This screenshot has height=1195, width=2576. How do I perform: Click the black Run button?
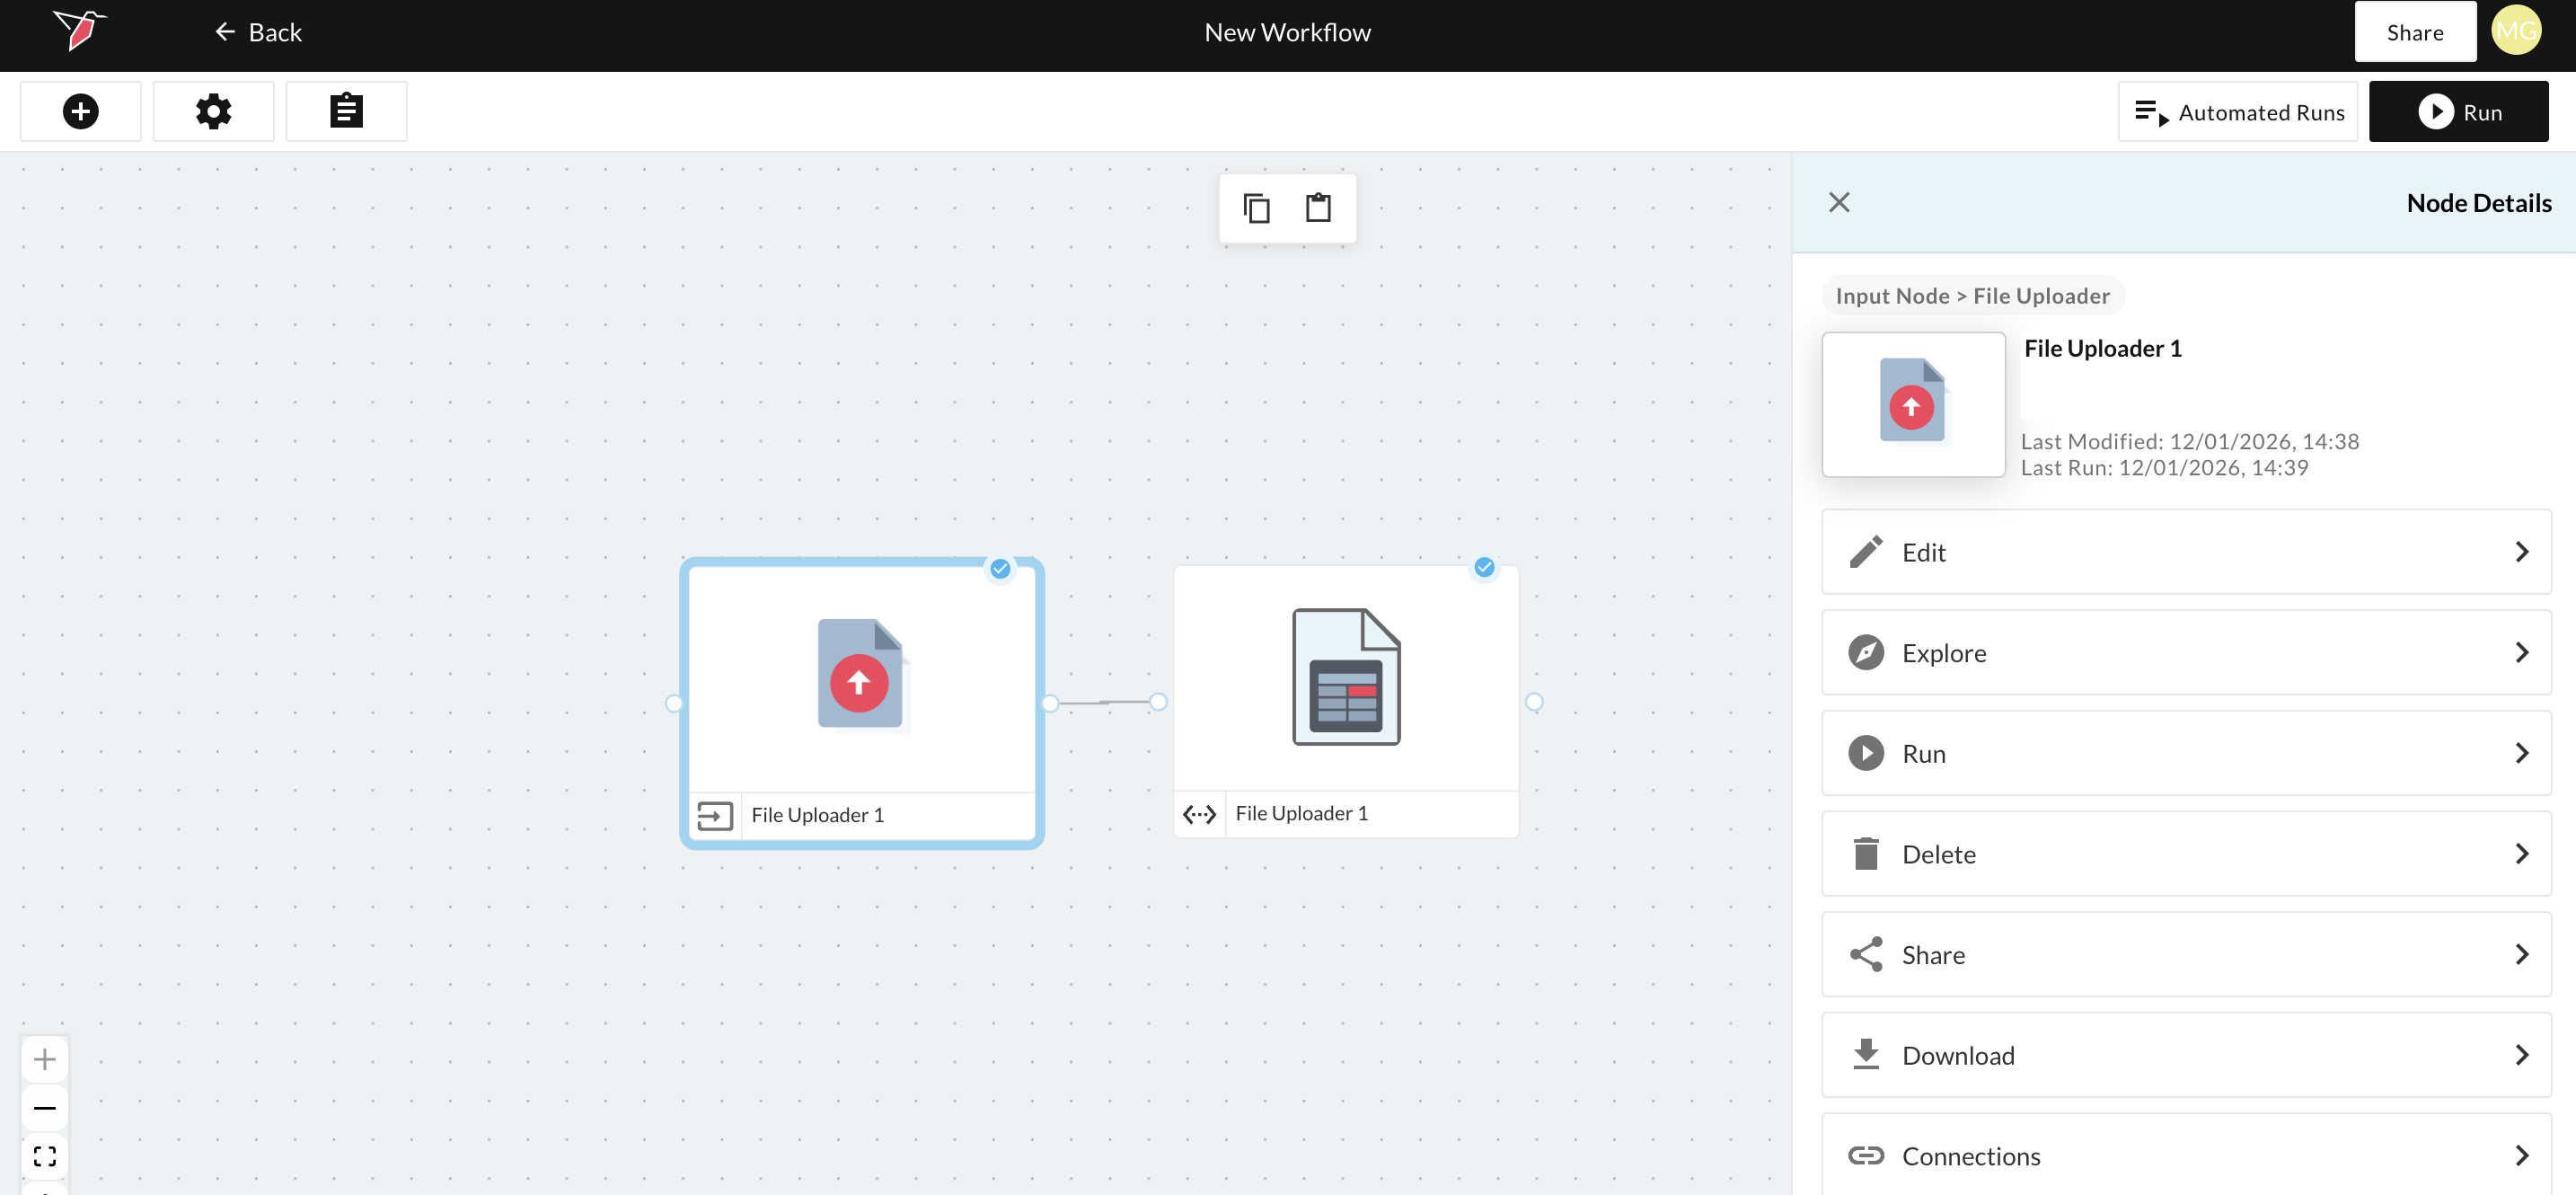(2458, 112)
